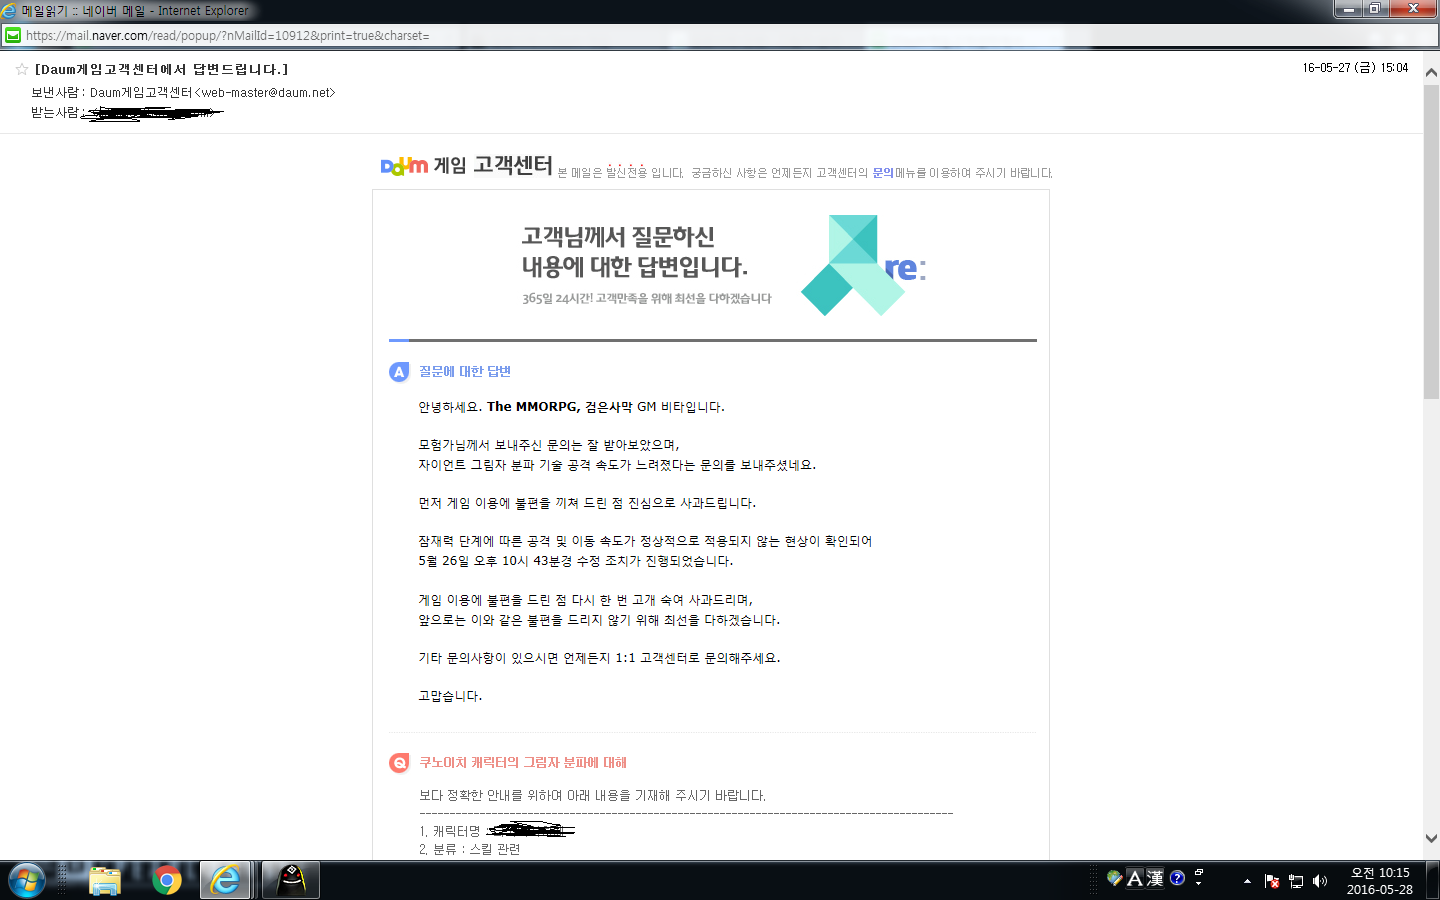Click the 게임 고객센터 title text
The image size is (1440, 900).
pyautogui.click(x=493, y=165)
